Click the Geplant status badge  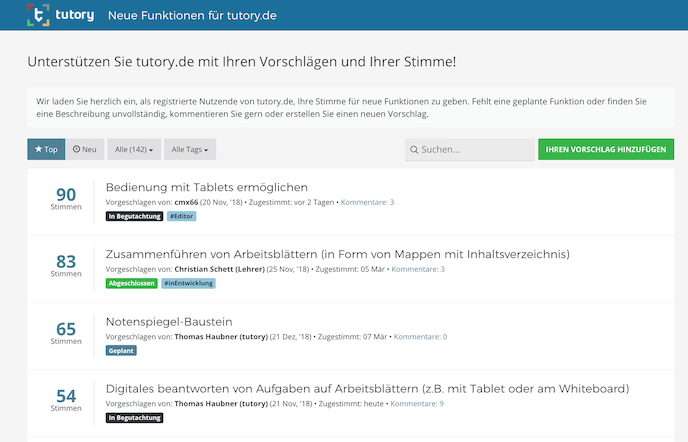coord(121,351)
